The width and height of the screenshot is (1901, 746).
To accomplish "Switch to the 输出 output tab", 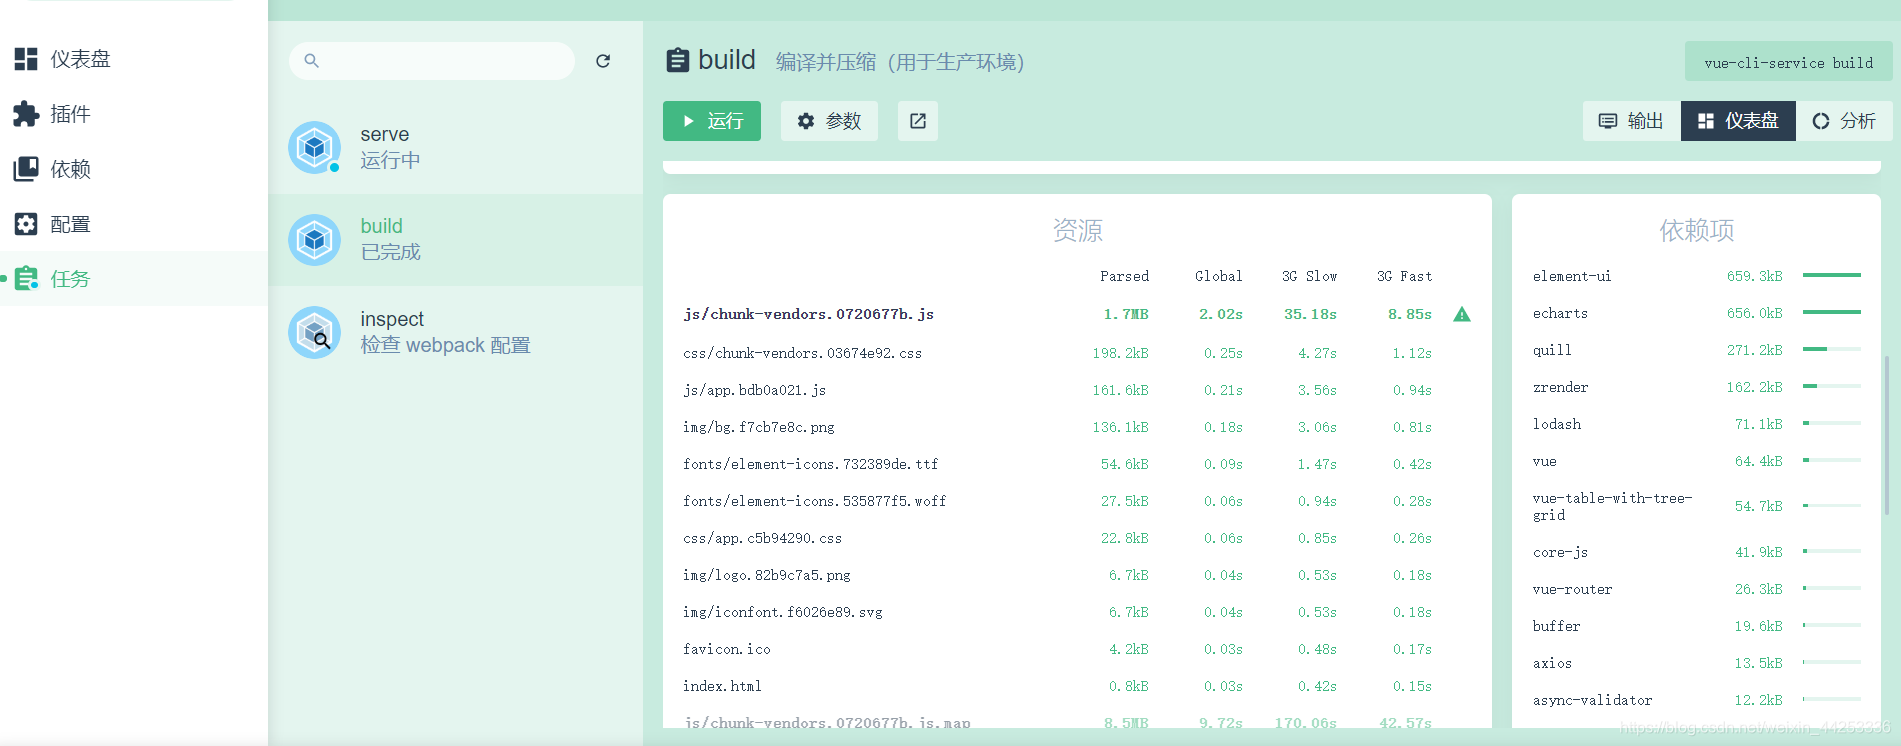I will click(x=1632, y=121).
